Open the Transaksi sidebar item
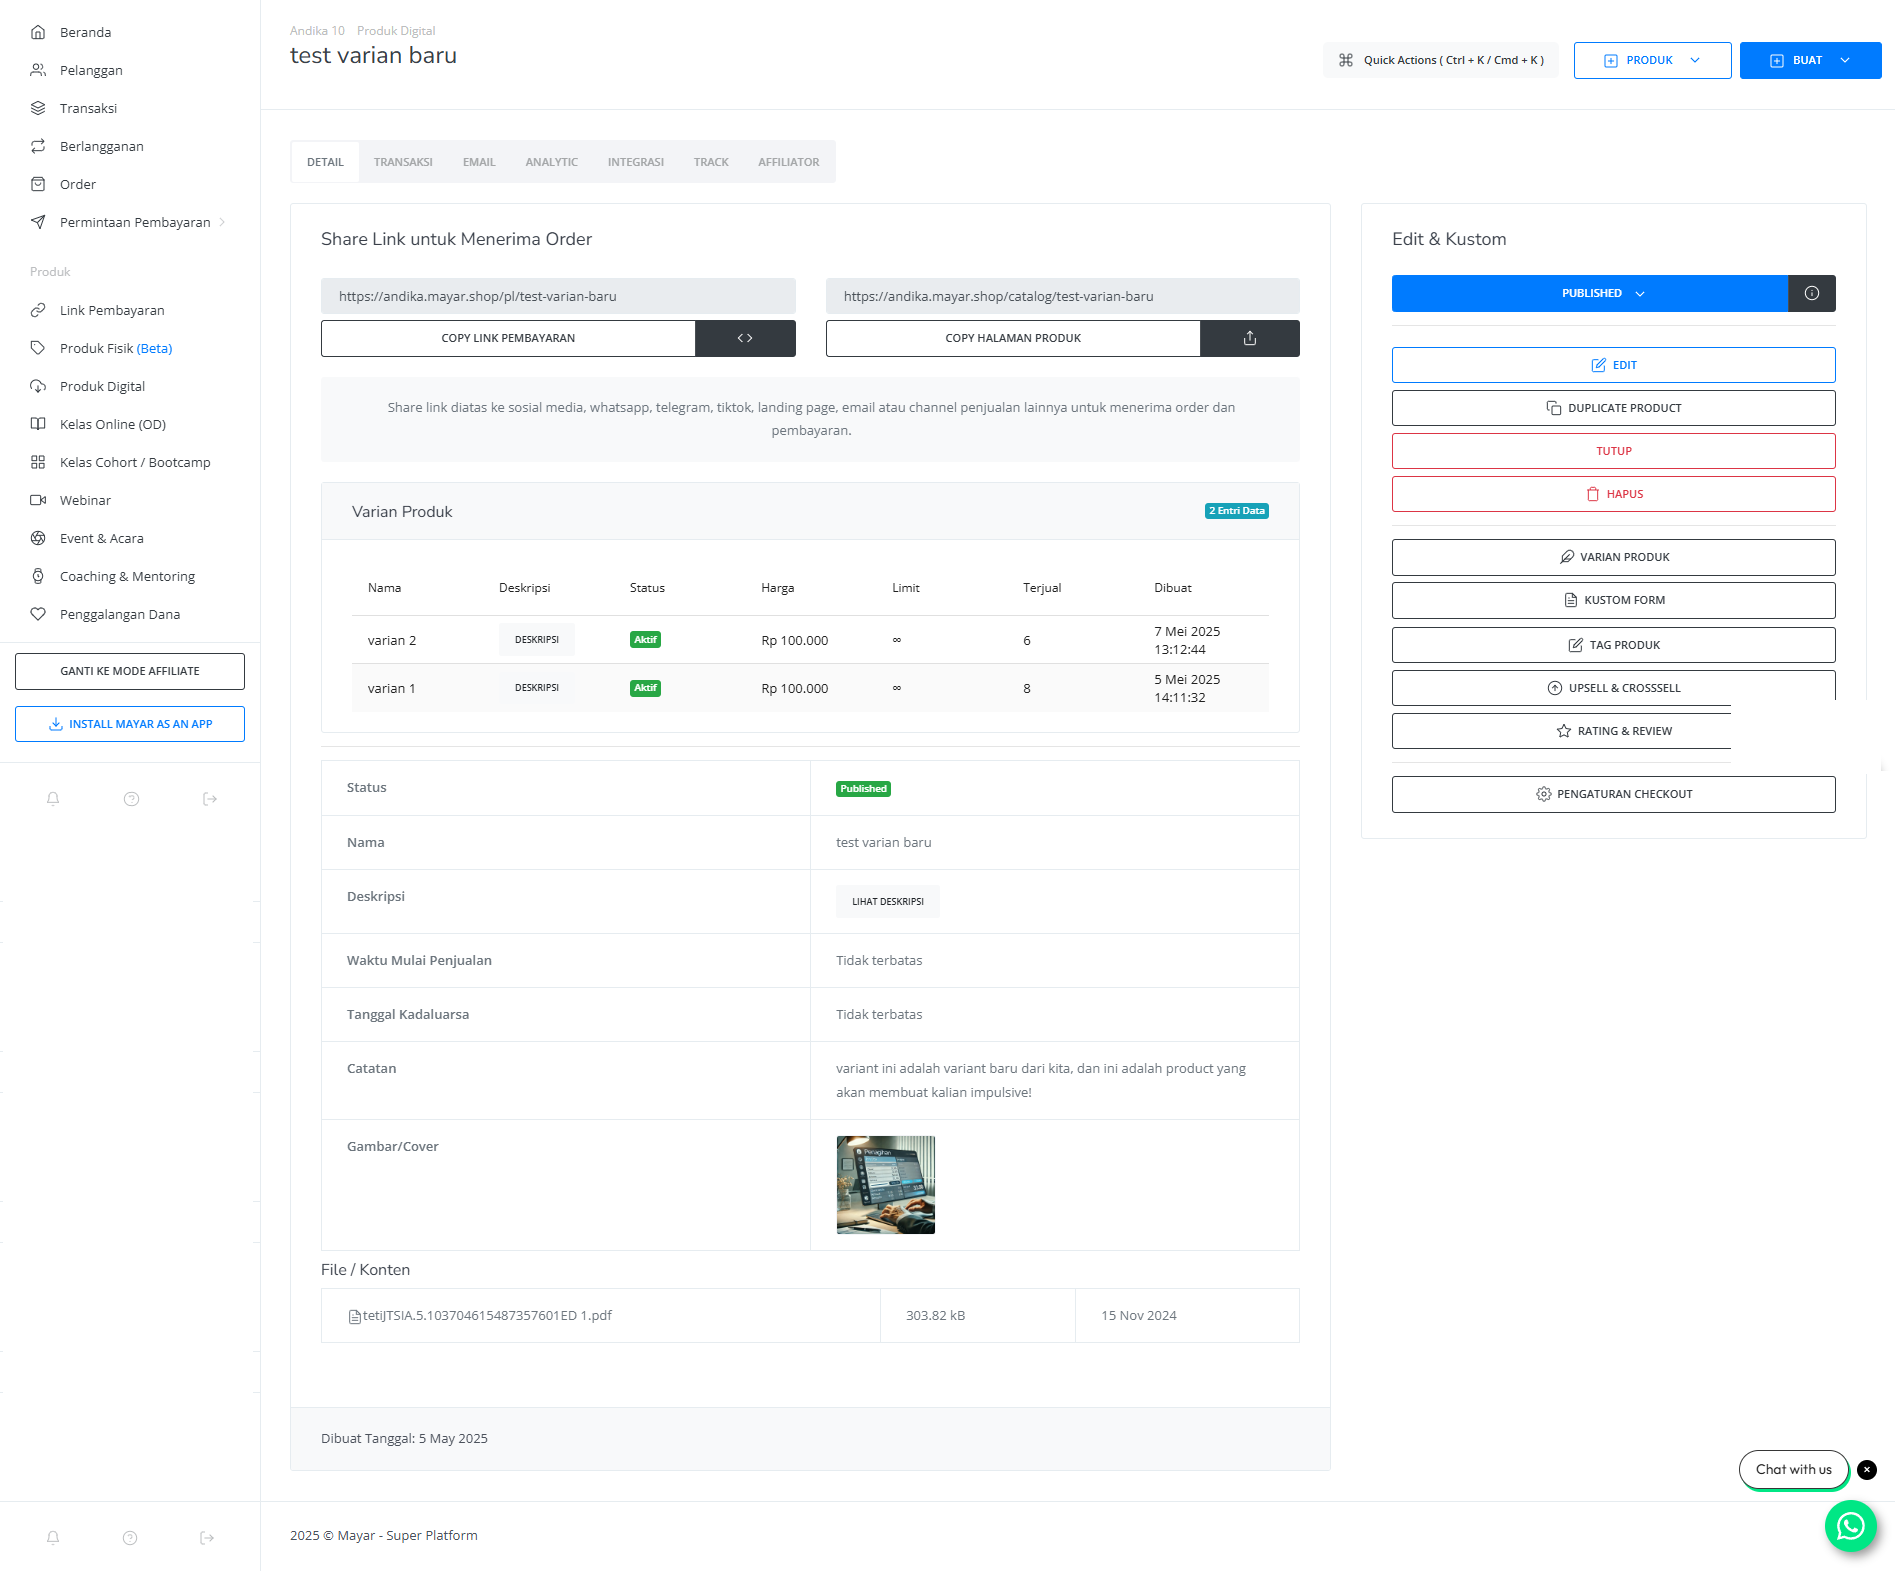 (x=88, y=108)
